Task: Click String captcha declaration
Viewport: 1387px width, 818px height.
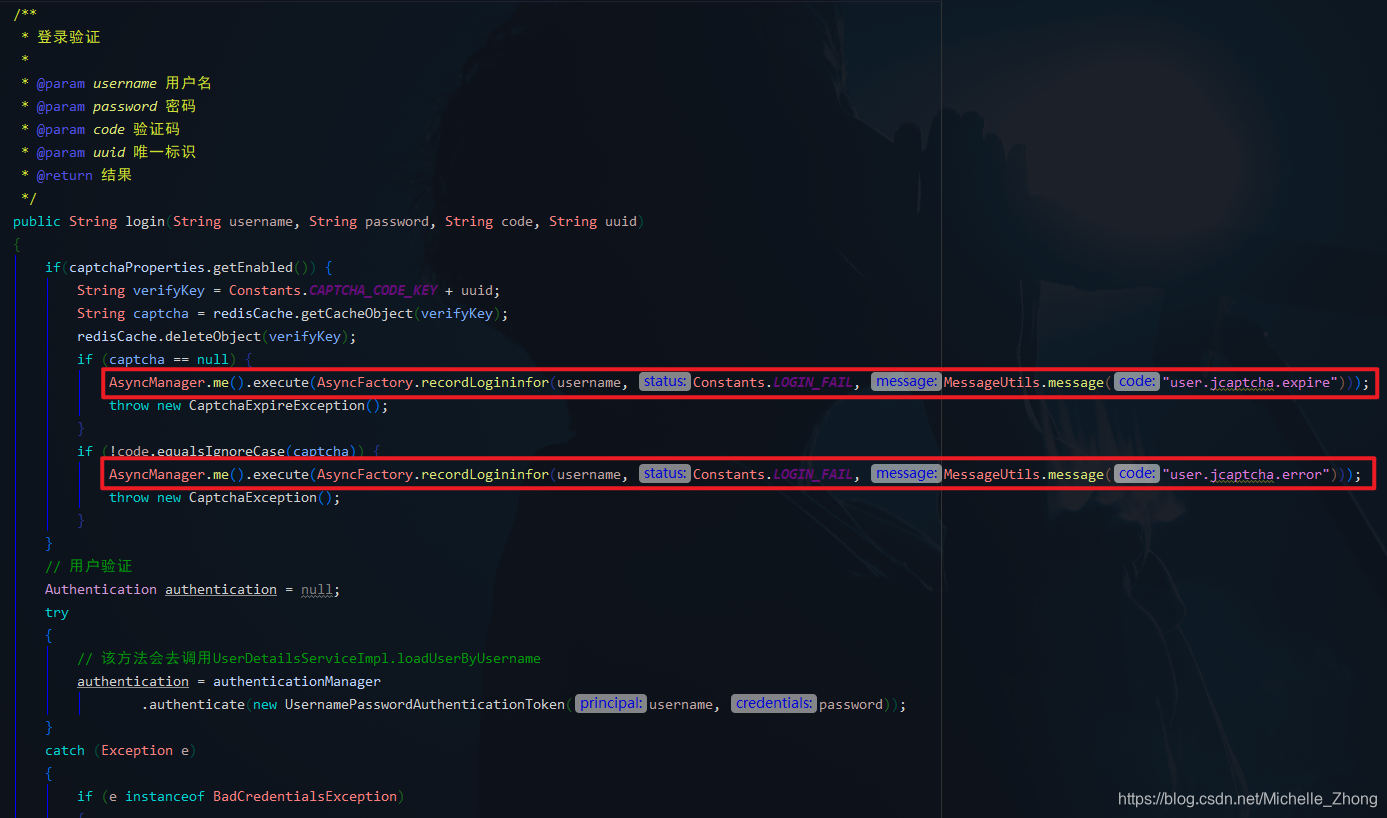Action: click(133, 313)
